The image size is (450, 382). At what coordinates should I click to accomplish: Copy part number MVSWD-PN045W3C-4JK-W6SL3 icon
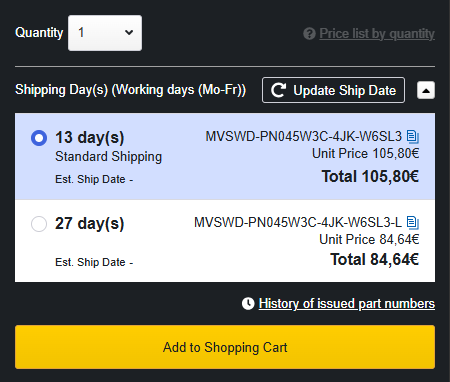click(x=413, y=136)
